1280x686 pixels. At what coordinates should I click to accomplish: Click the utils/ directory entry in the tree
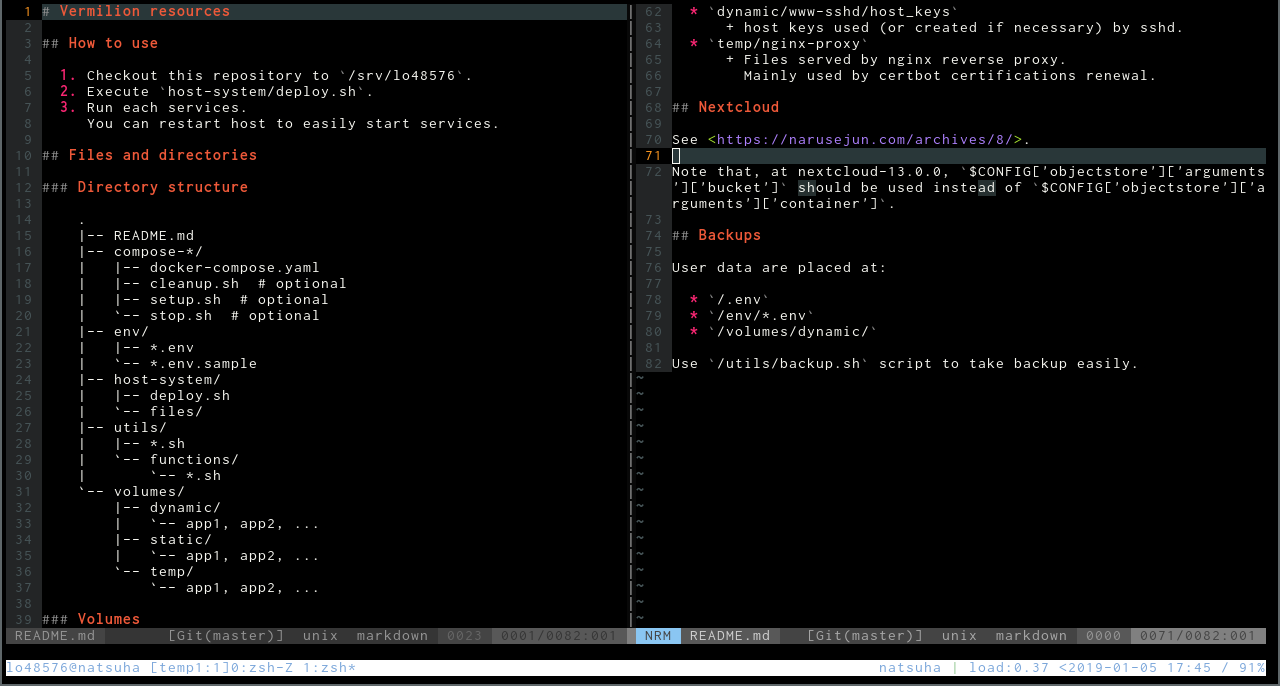tap(140, 427)
